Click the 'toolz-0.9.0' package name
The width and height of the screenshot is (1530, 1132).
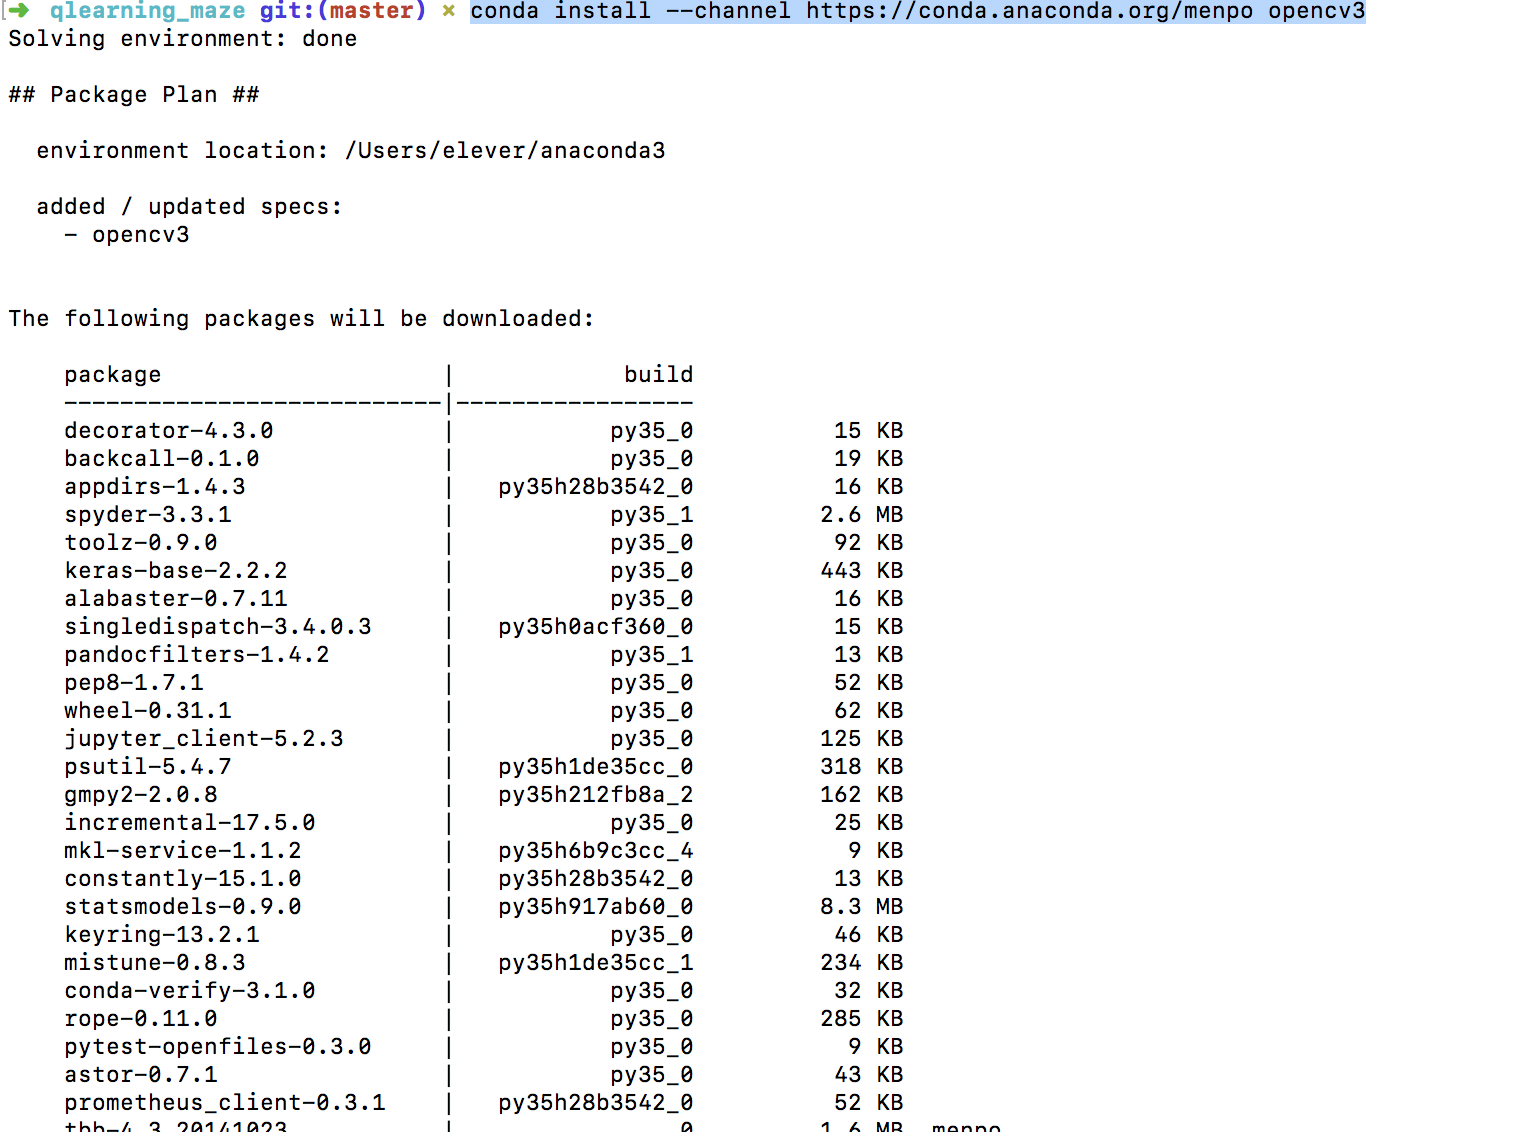pos(141,543)
